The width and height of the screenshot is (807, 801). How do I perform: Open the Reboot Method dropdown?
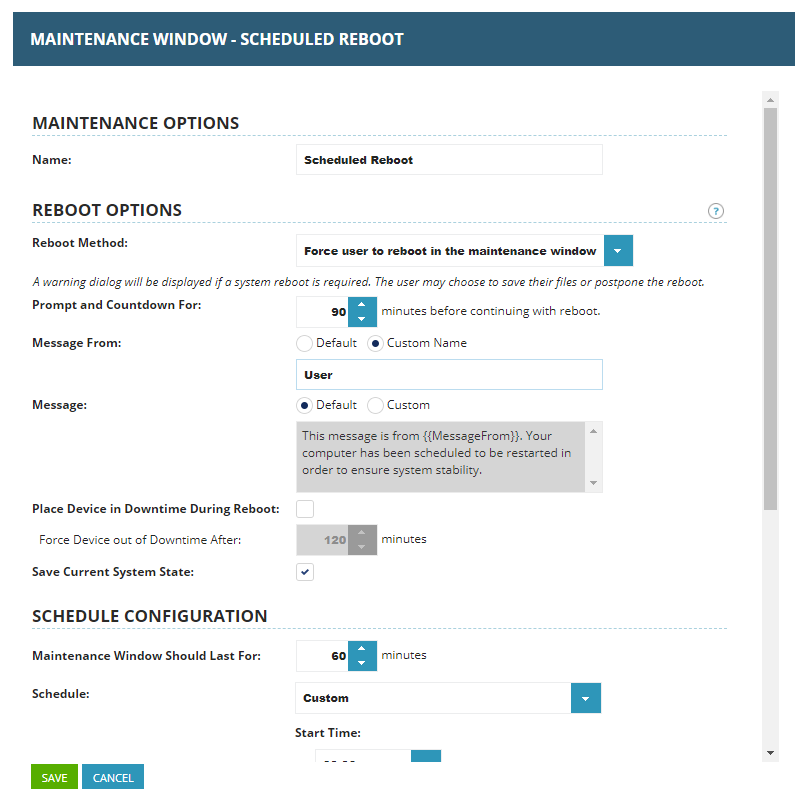617,250
